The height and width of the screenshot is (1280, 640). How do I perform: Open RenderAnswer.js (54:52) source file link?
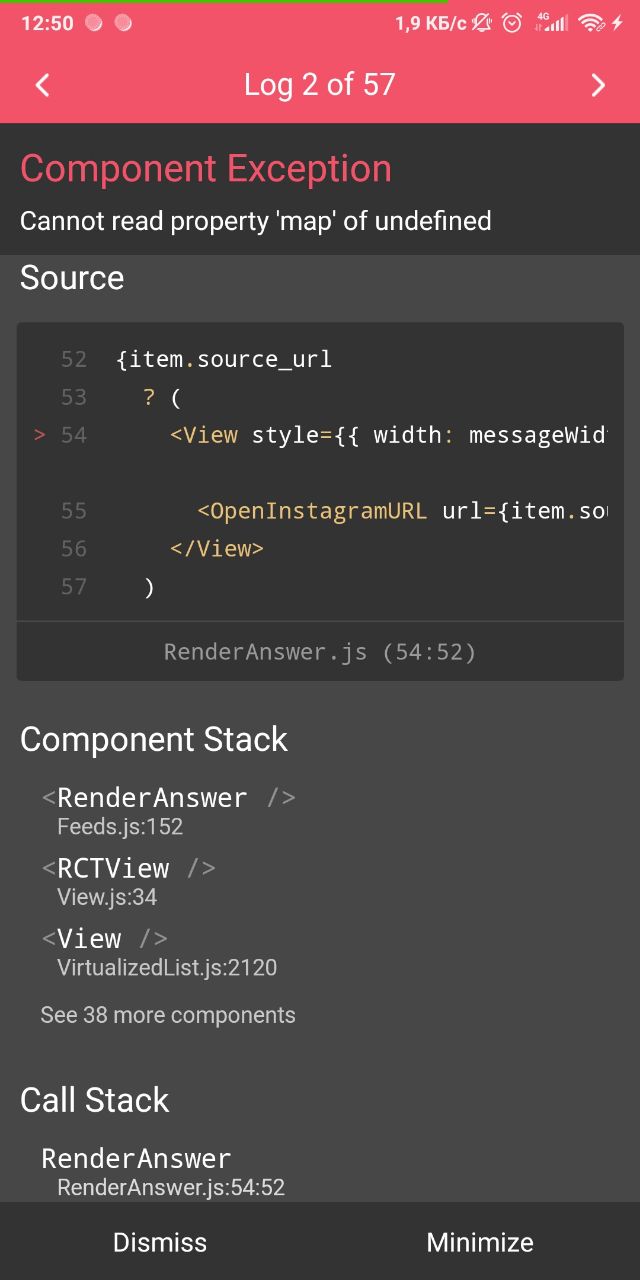click(x=320, y=652)
